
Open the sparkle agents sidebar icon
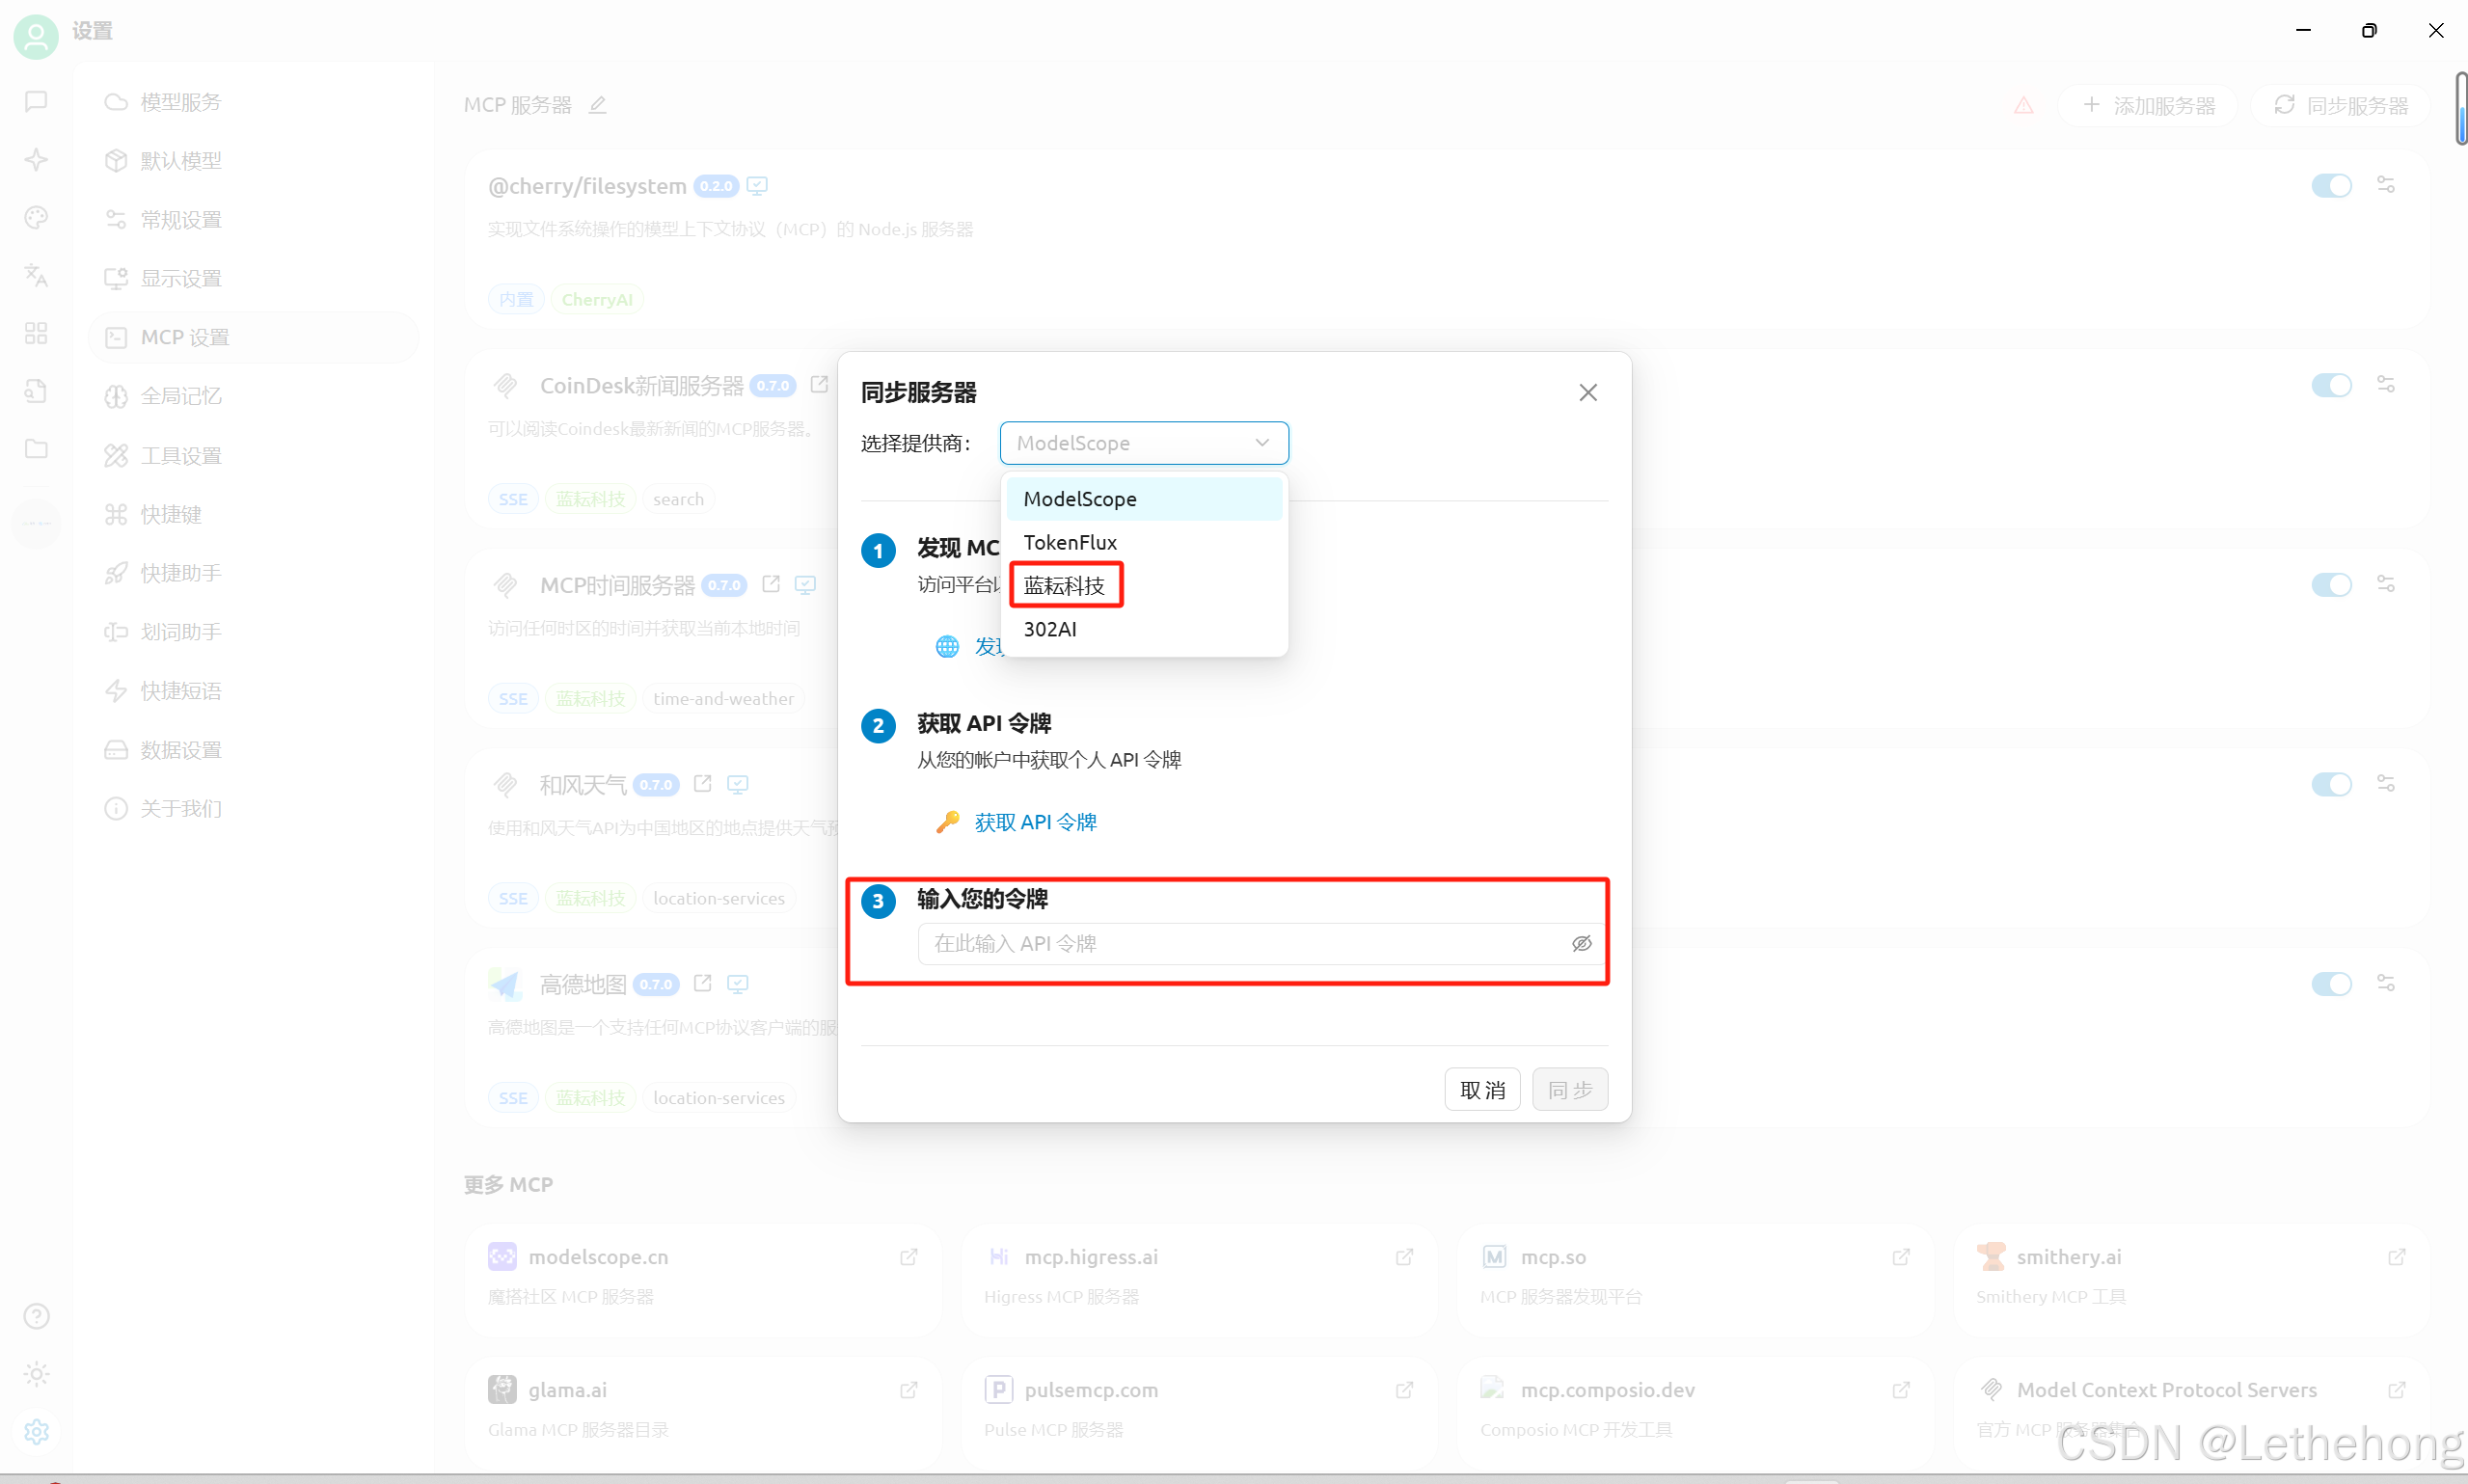36,159
